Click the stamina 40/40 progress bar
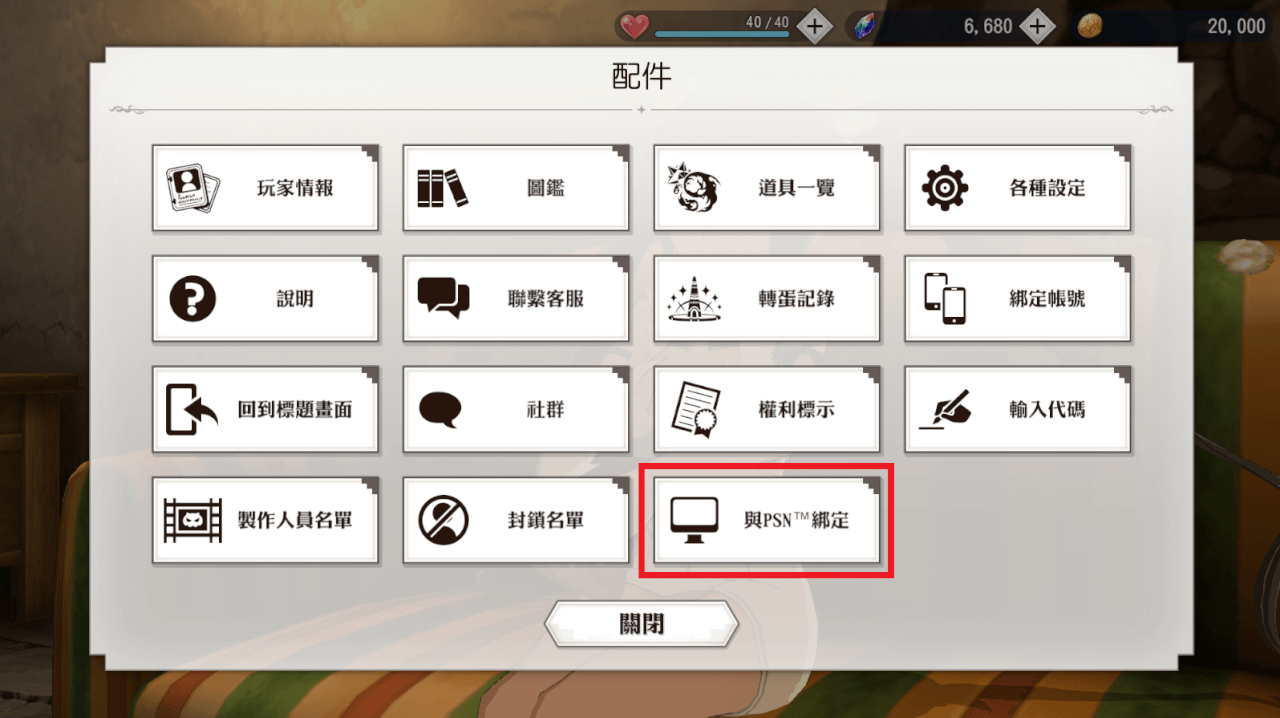The image size is (1280, 718). coord(721,34)
